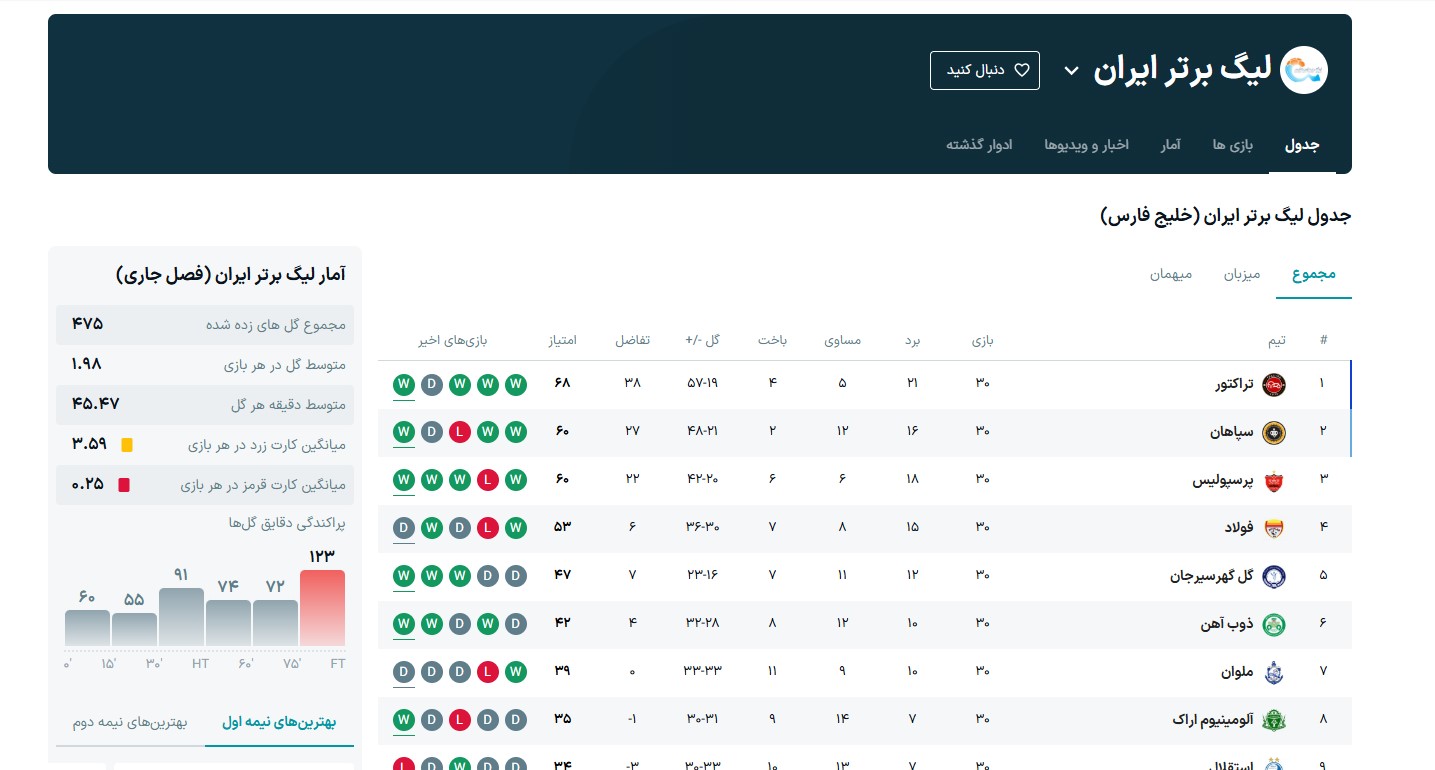Open the فولاد team link
The image size is (1435, 770).
click(x=1239, y=527)
